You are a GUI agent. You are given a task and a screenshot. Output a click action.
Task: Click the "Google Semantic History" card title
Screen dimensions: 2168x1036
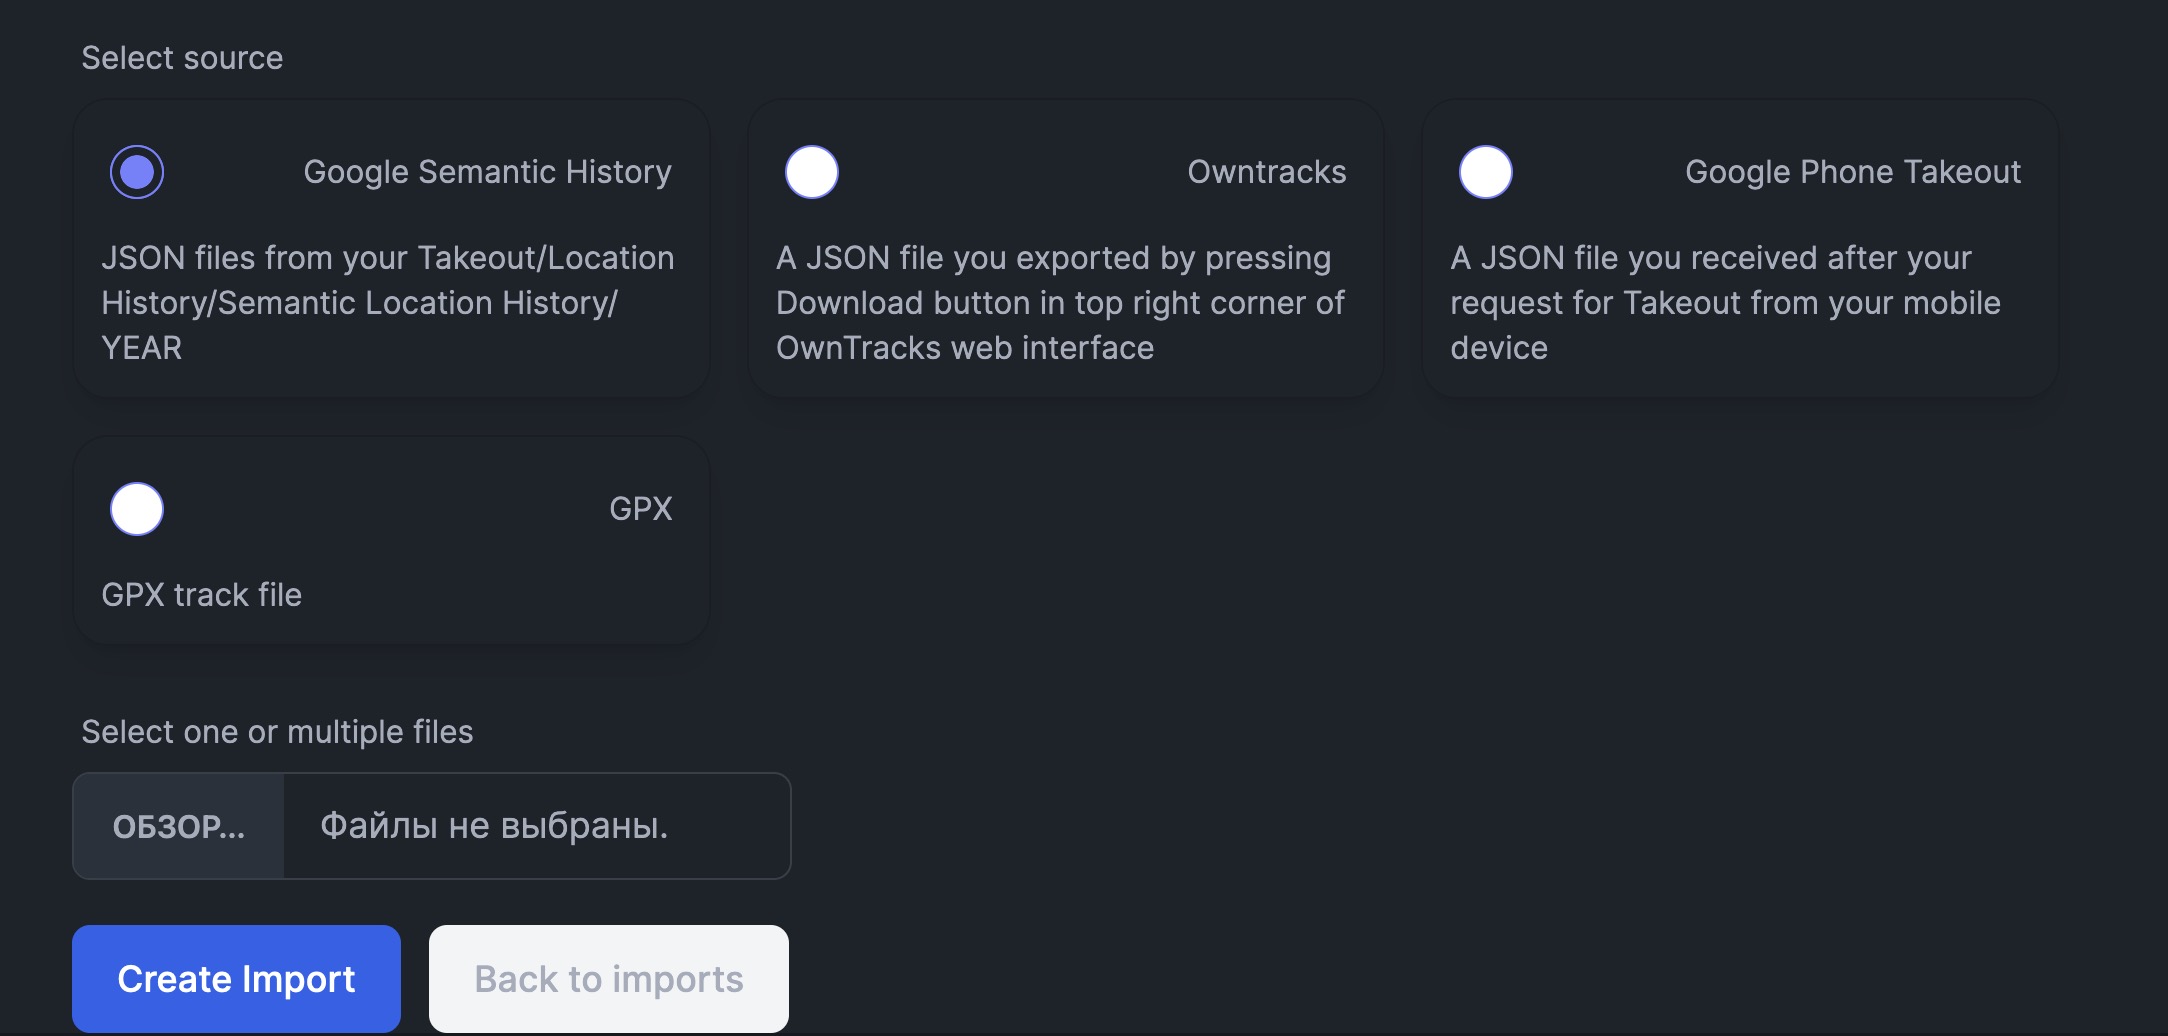click(487, 172)
